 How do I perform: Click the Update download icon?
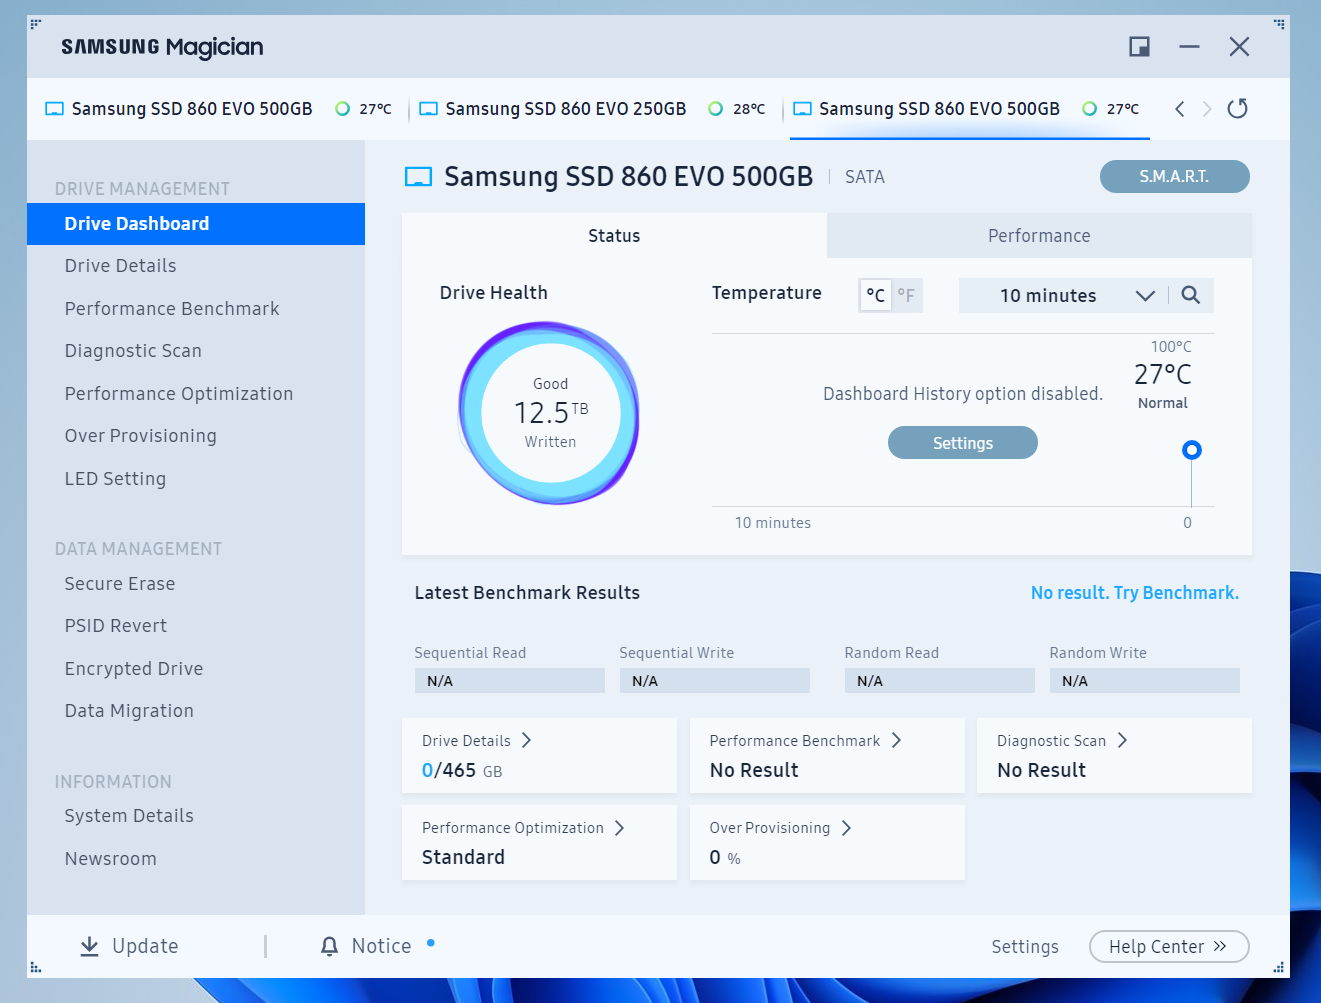tap(89, 946)
